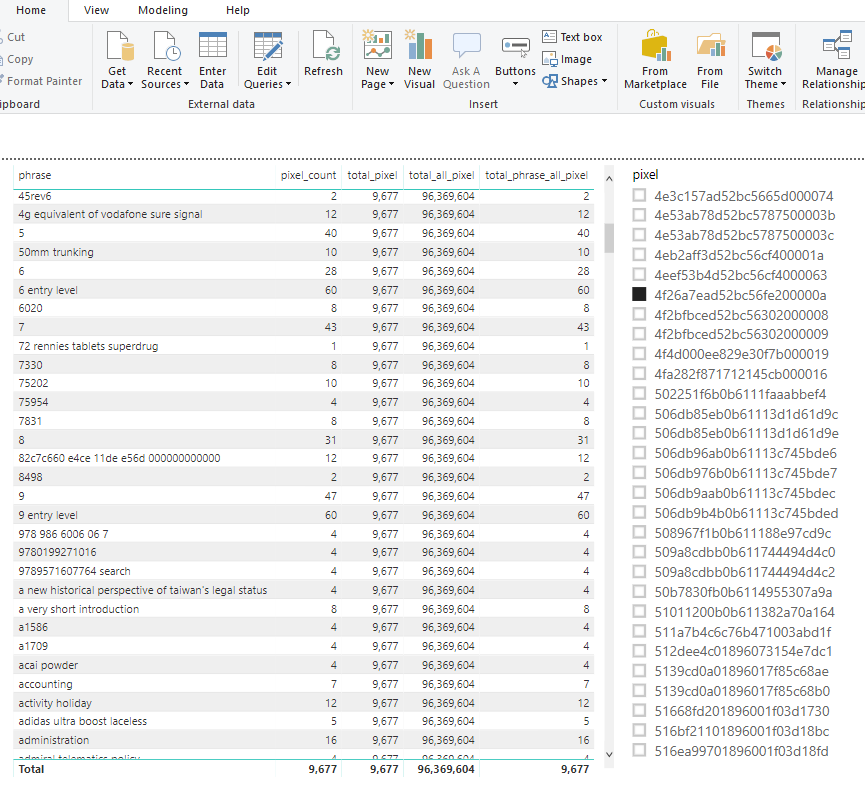Open Switch Theme icon
The image size is (865, 801).
(766, 45)
